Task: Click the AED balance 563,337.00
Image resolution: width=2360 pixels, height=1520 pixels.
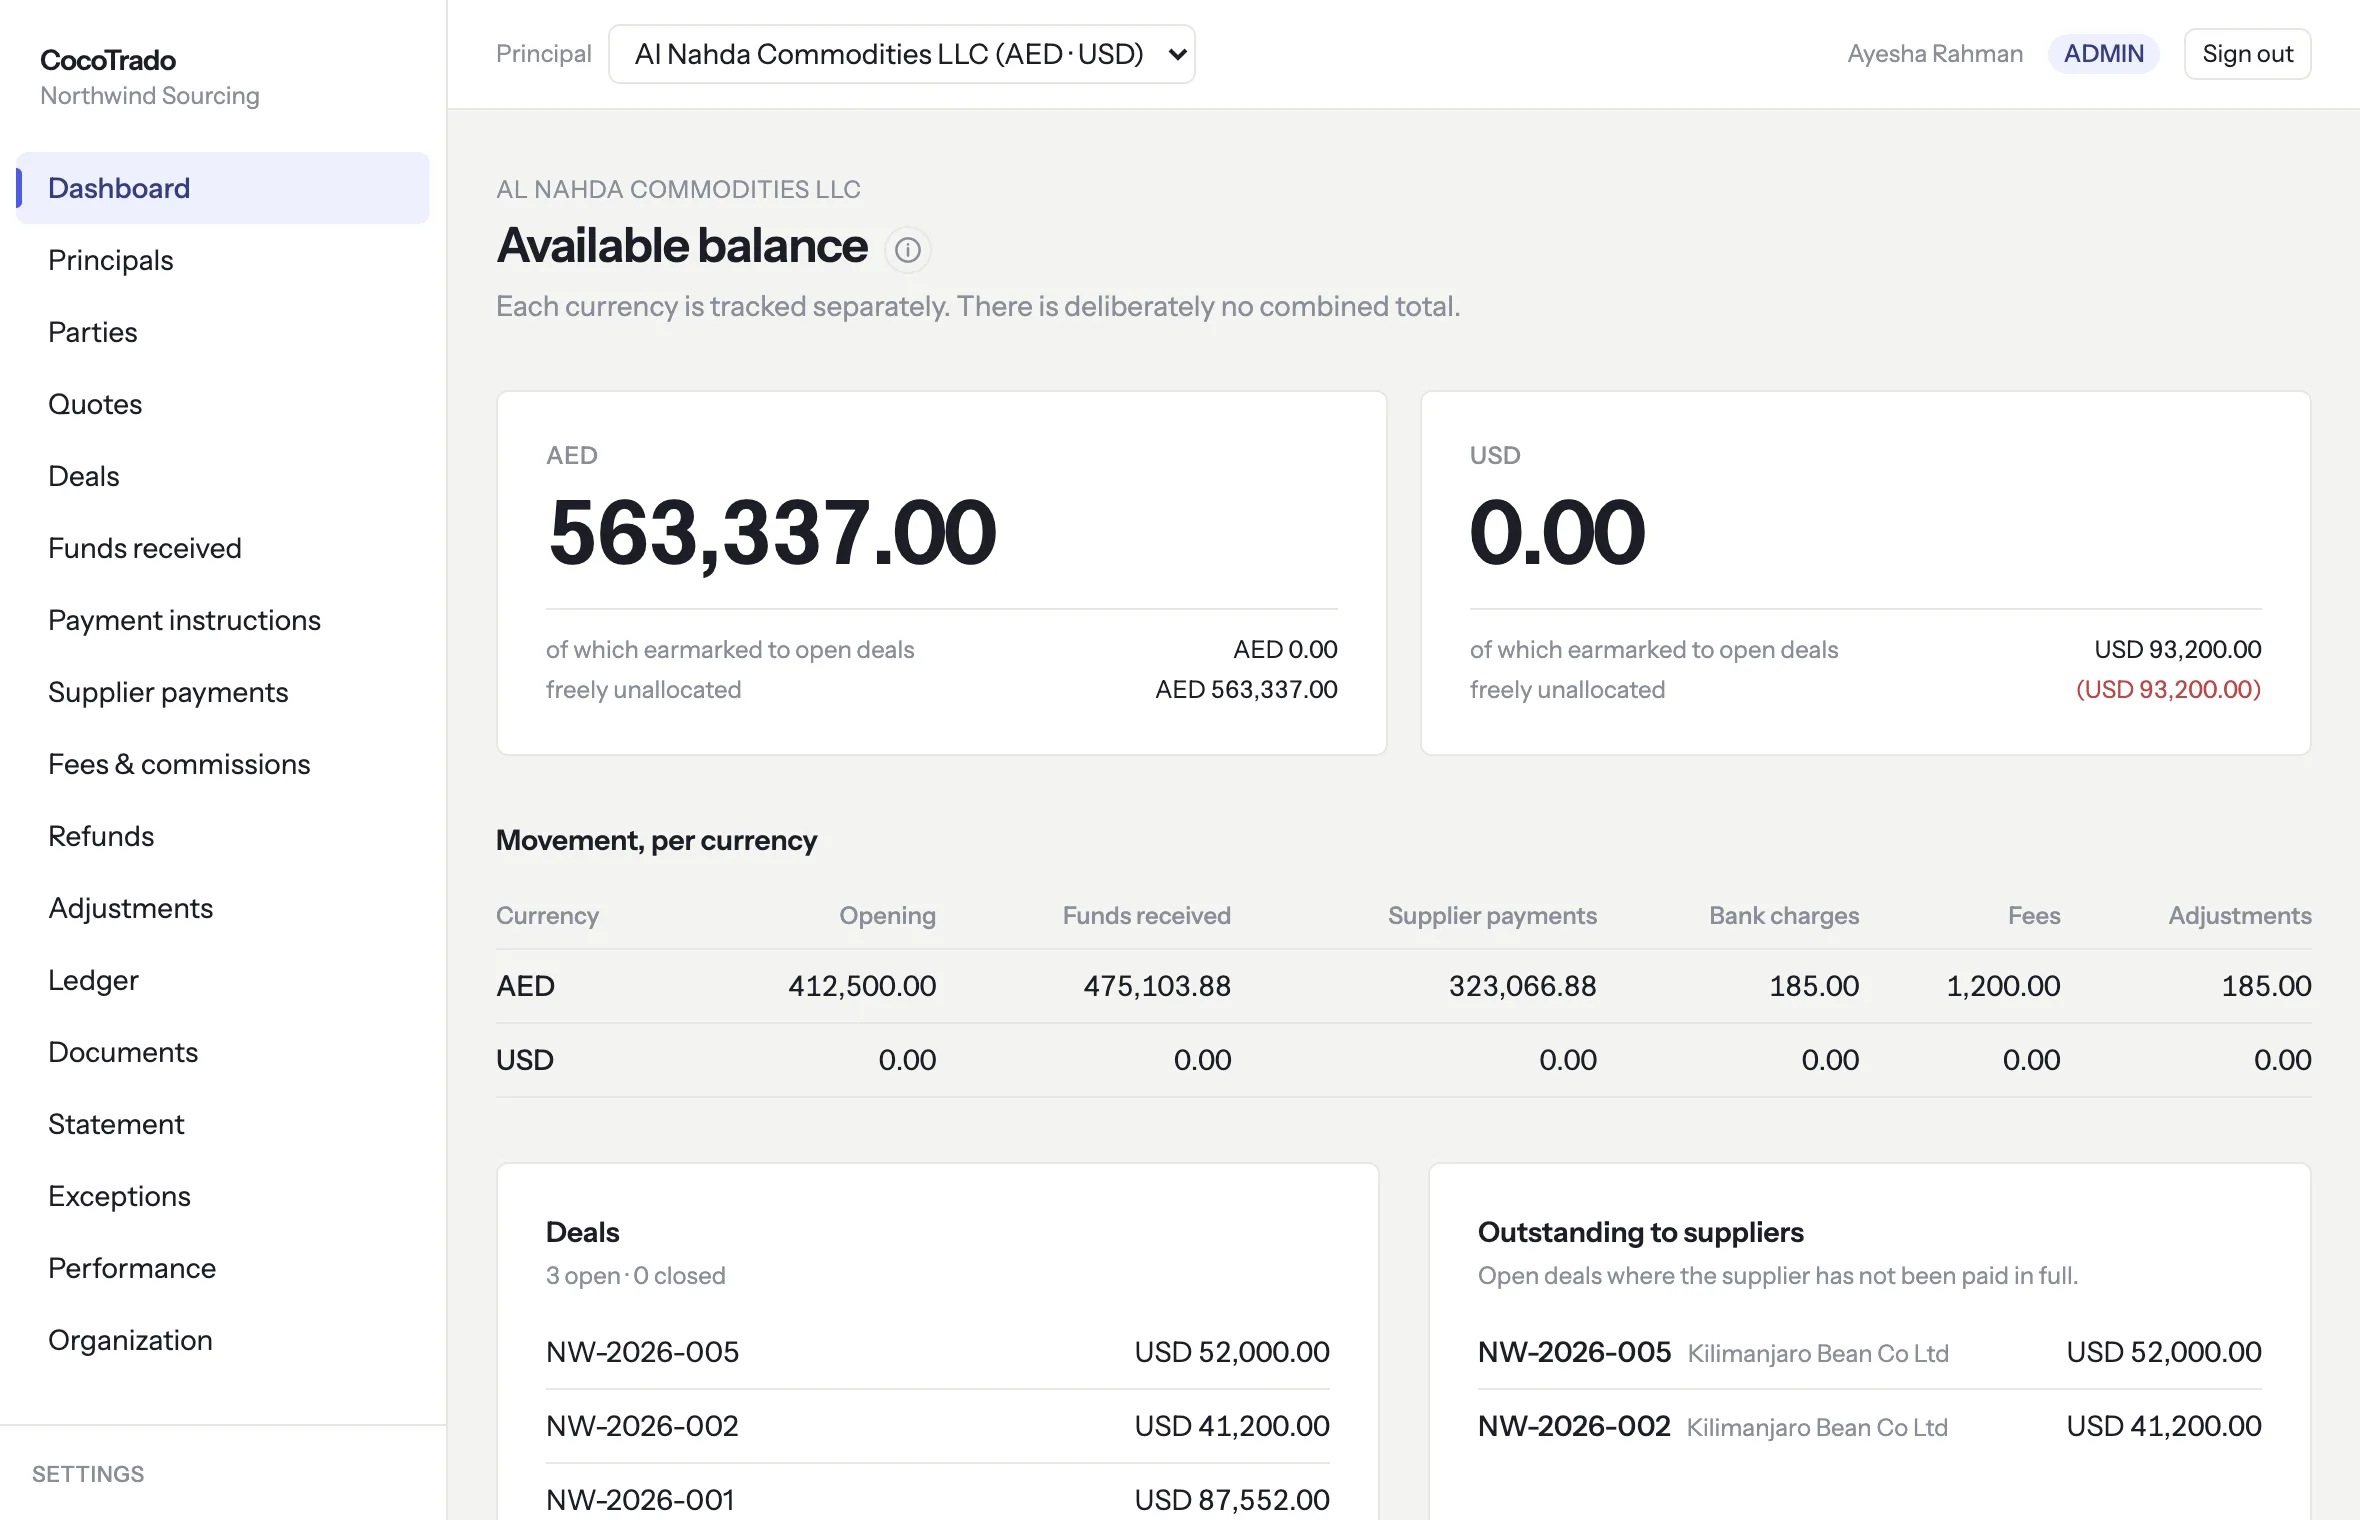Action: point(772,532)
